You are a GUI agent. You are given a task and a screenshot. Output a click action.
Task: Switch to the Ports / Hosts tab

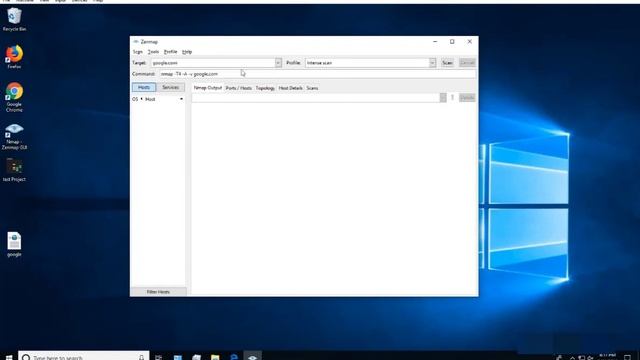[239, 88]
